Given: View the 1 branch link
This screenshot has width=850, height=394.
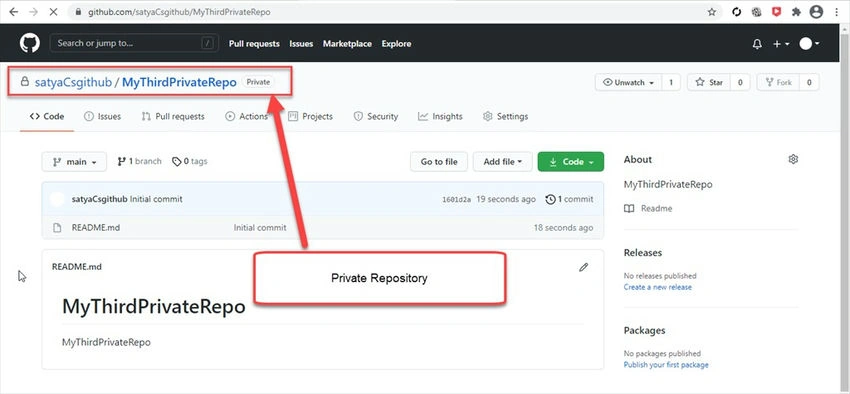Looking at the screenshot, I should point(139,162).
